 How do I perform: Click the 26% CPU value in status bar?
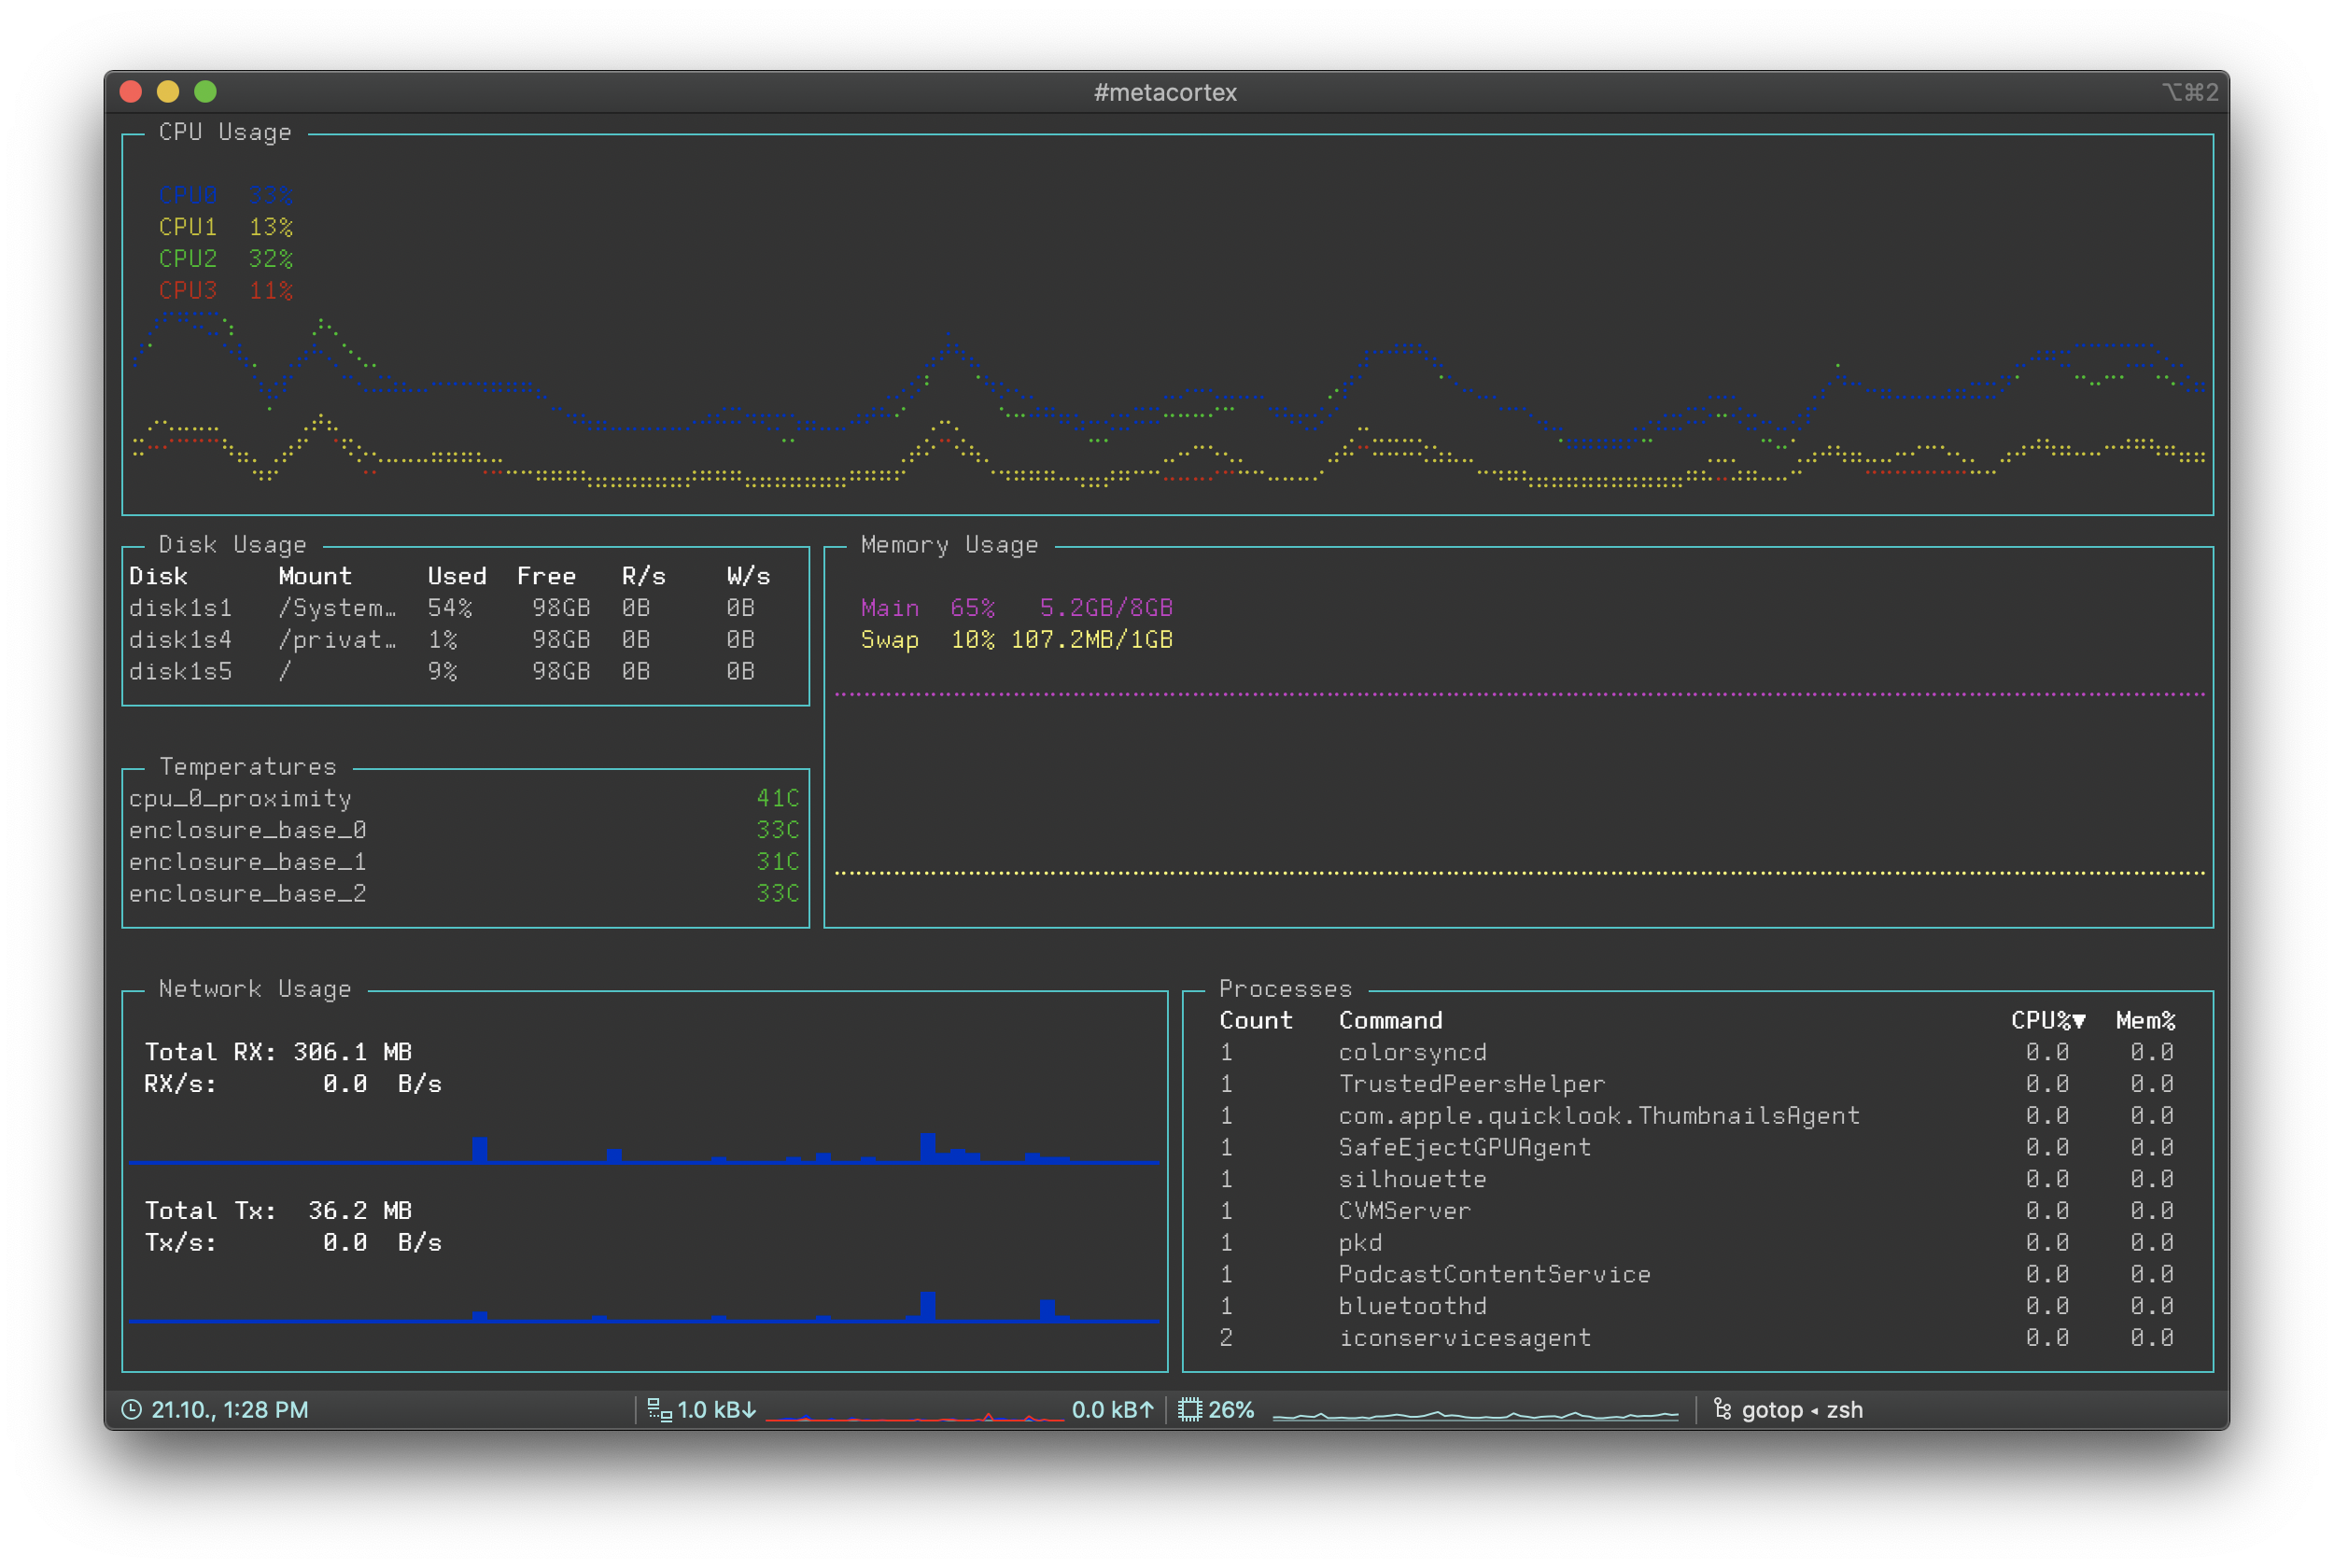[x=1231, y=1410]
